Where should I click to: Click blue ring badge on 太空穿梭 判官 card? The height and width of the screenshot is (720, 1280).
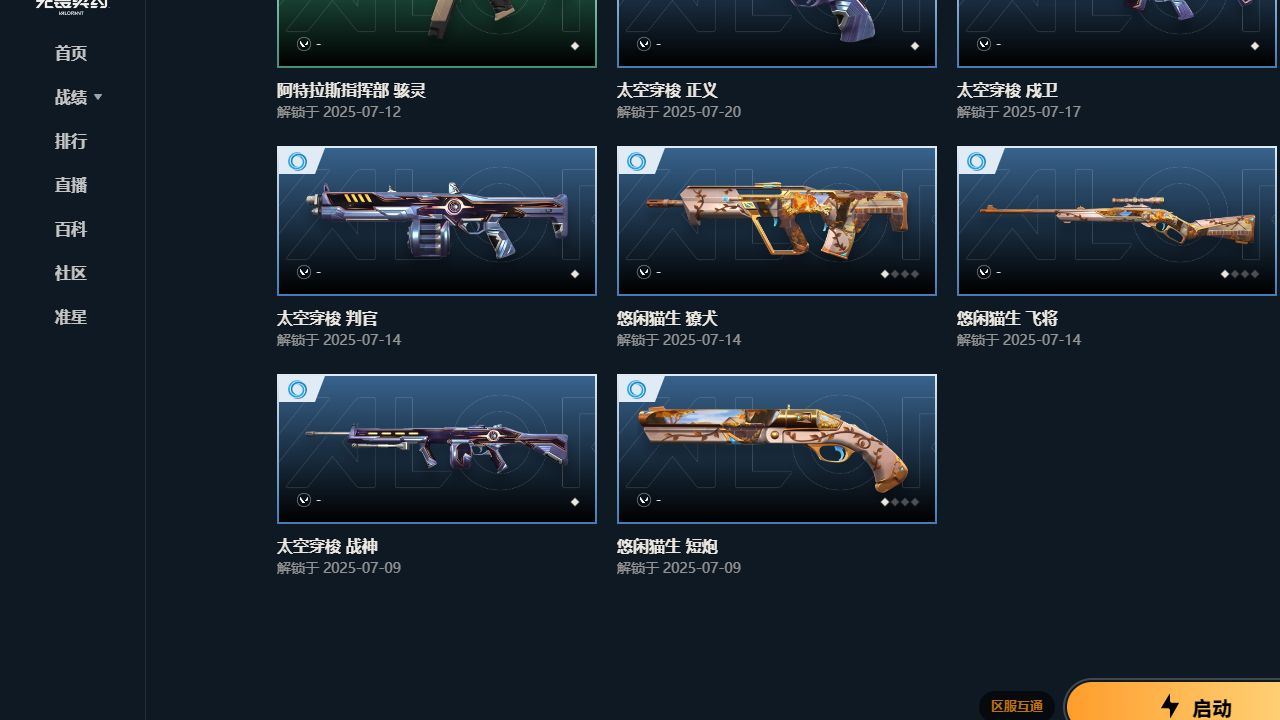pos(297,162)
